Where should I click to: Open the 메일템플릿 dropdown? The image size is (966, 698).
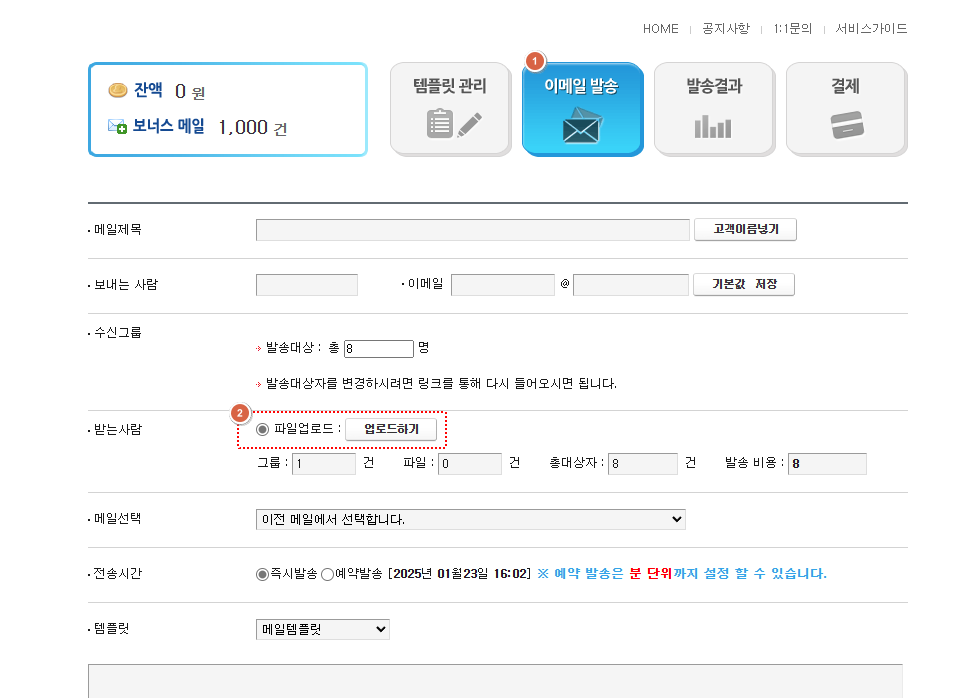pyautogui.click(x=323, y=629)
